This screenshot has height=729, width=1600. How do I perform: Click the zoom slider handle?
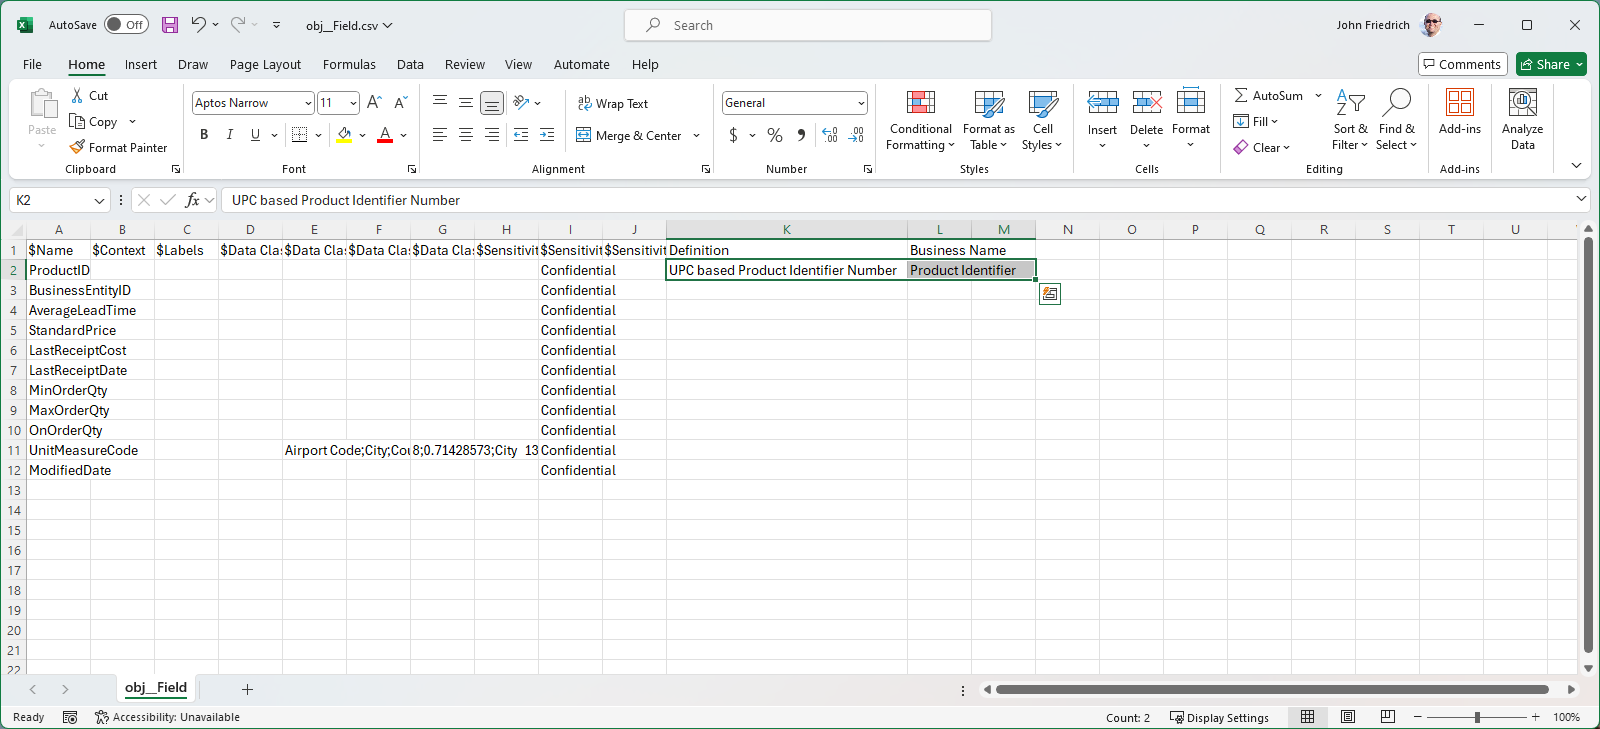(1477, 717)
